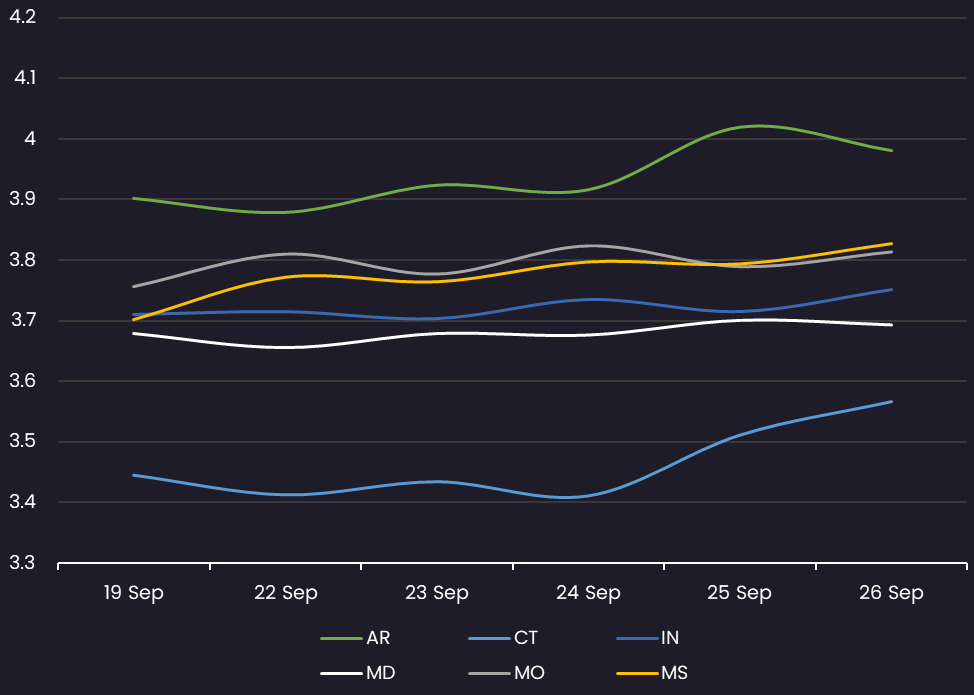Select the 3.5 y-axis tick label
The height and width of the screenshot is (695, 974).
point(22,442)
